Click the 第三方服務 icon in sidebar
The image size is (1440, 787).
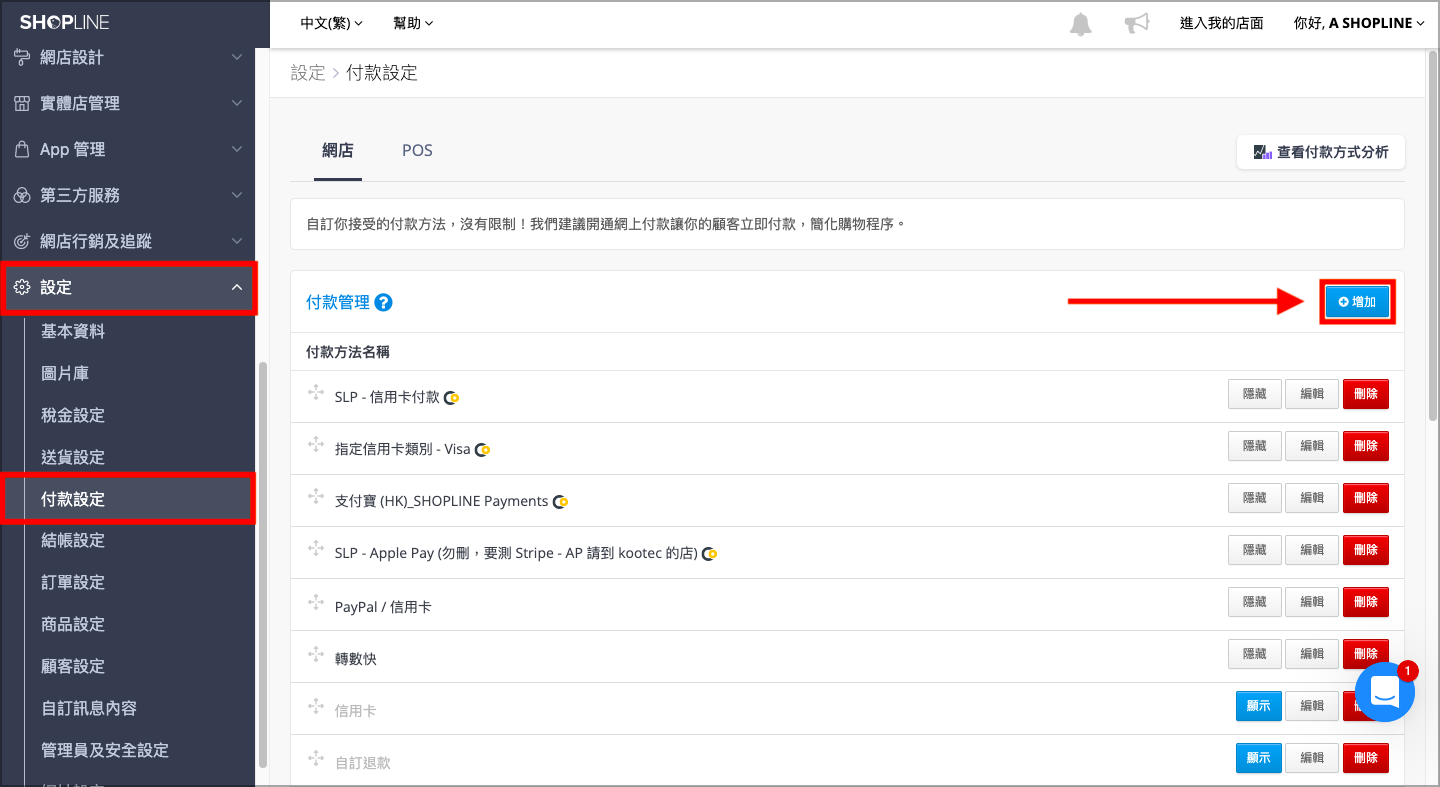coord(21,195)
